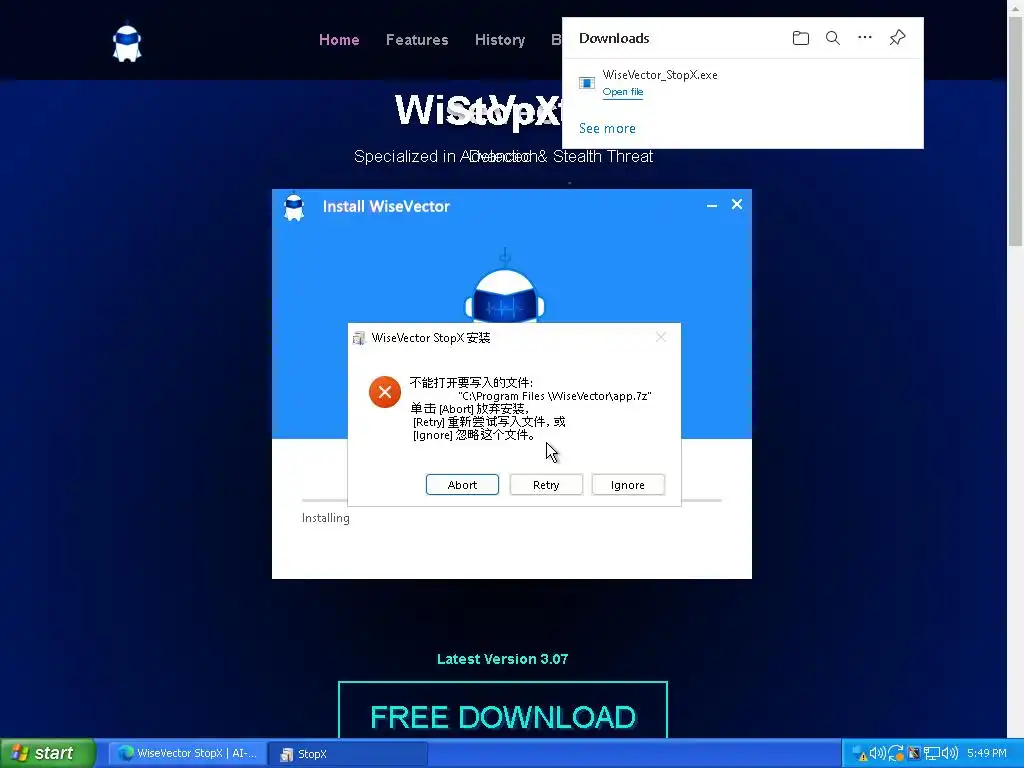Close the Install WiseVector window
The height and width of the screenshot is (768, 1024).
coord(737,204)
